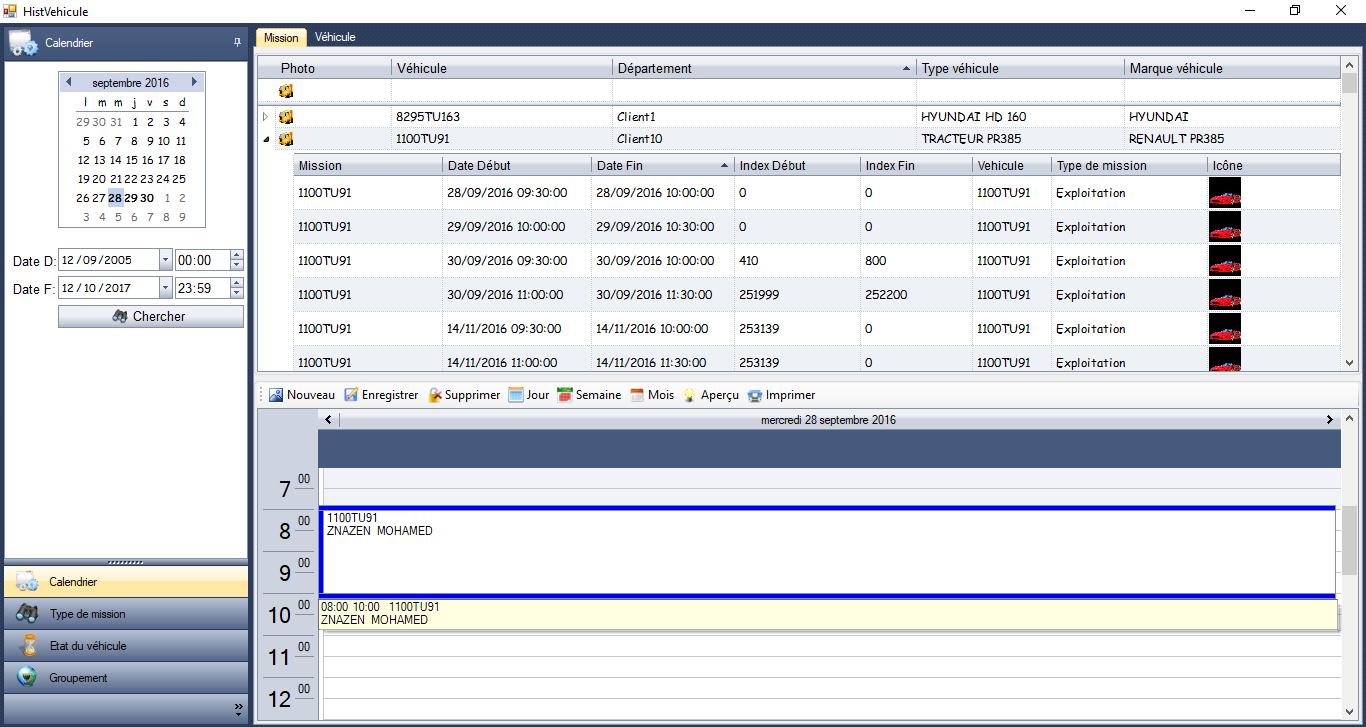The width and height of the screenshot is (1366, 727).
Task: Open the Groupement navigation section
Action: click(126, 678)
